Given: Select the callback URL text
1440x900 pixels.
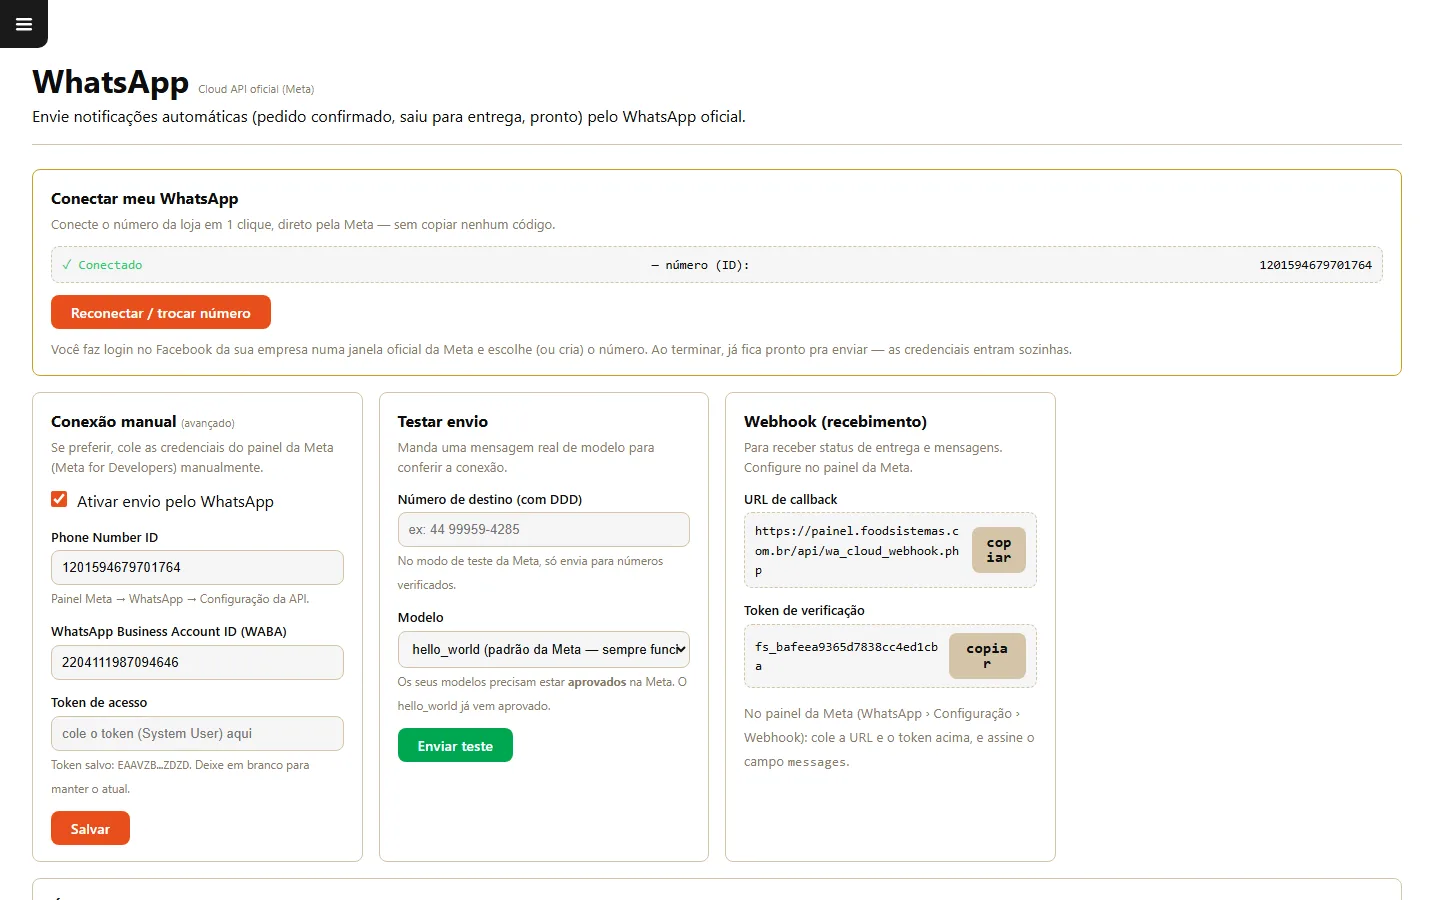Looking at the screenshot, I should coord(857,550).
